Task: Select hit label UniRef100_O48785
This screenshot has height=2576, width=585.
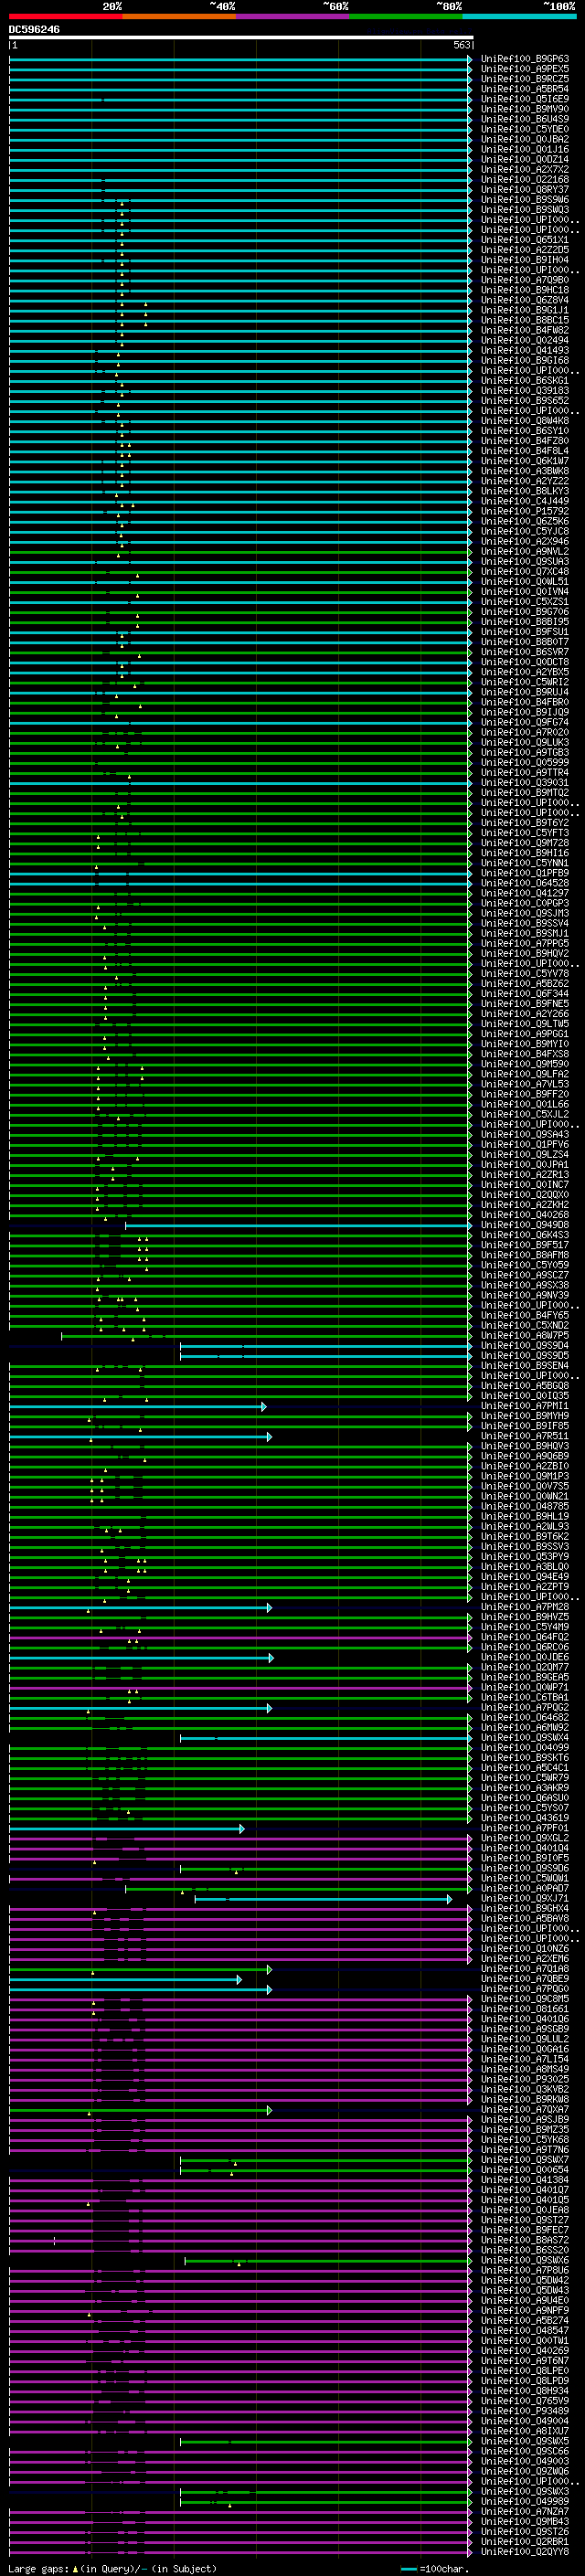Action: (525, 1506)
